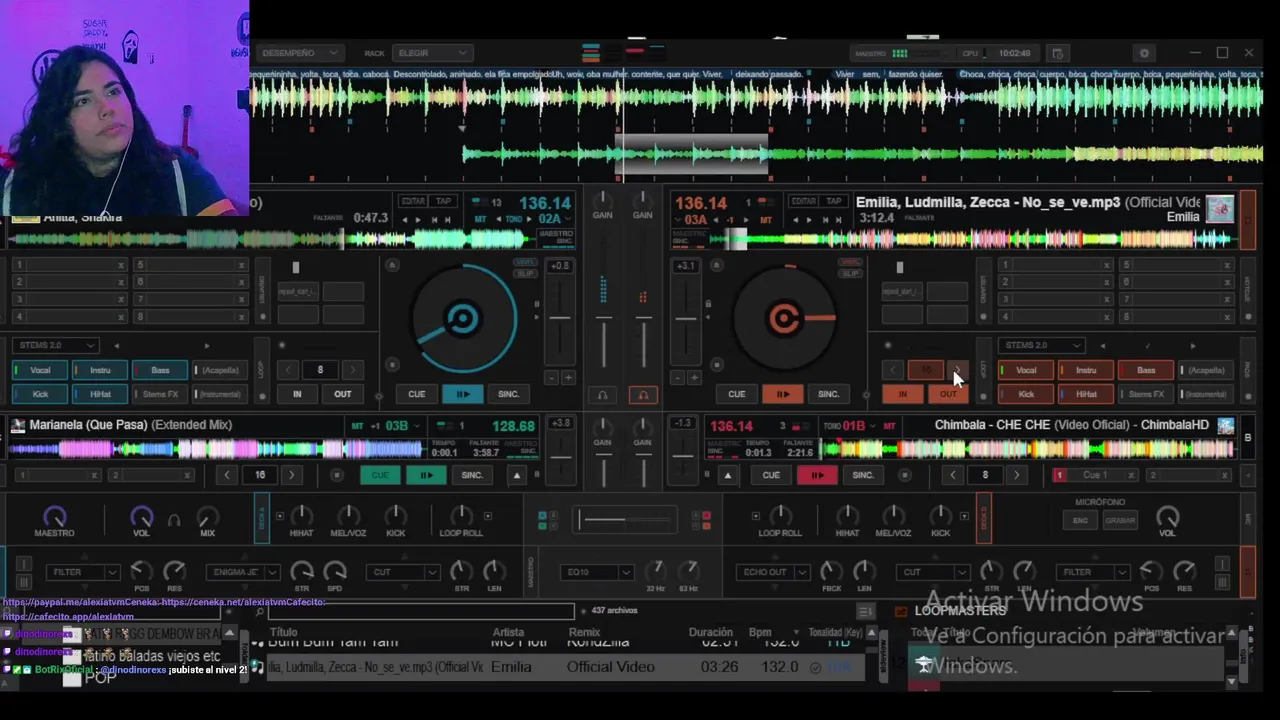Sort the browser by Bpm column
This screenshot has width=1280, height=720.
tap(760, 632)
